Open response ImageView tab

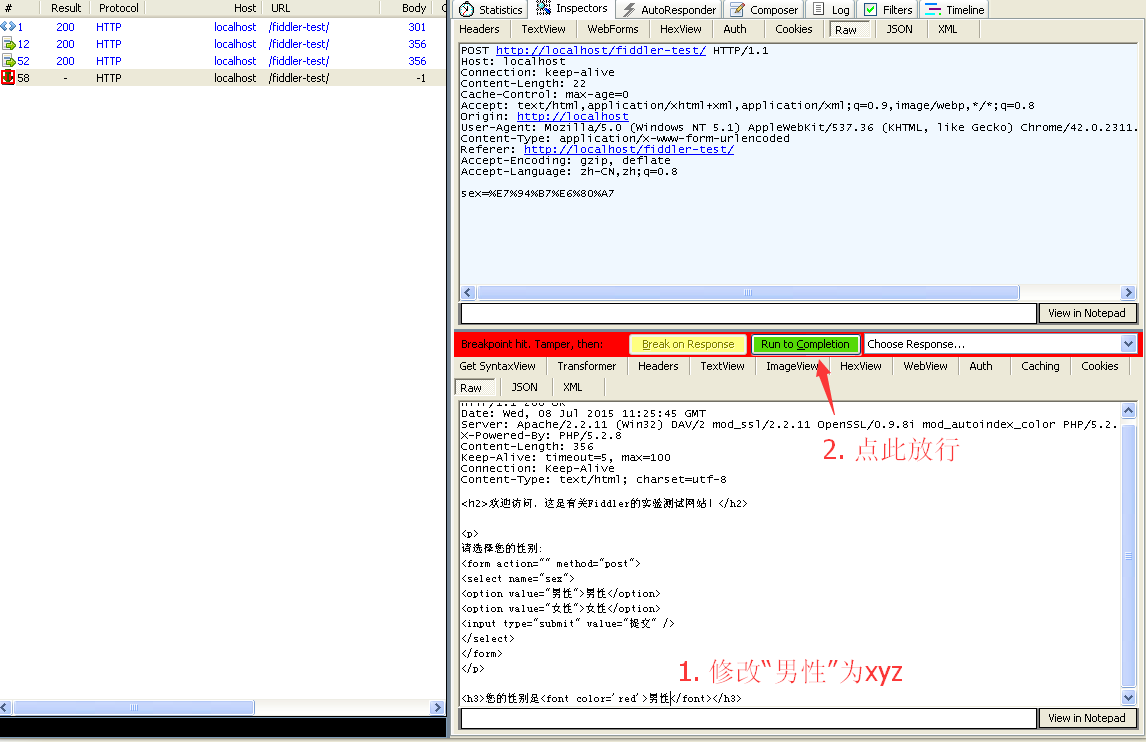pos(792,366)
